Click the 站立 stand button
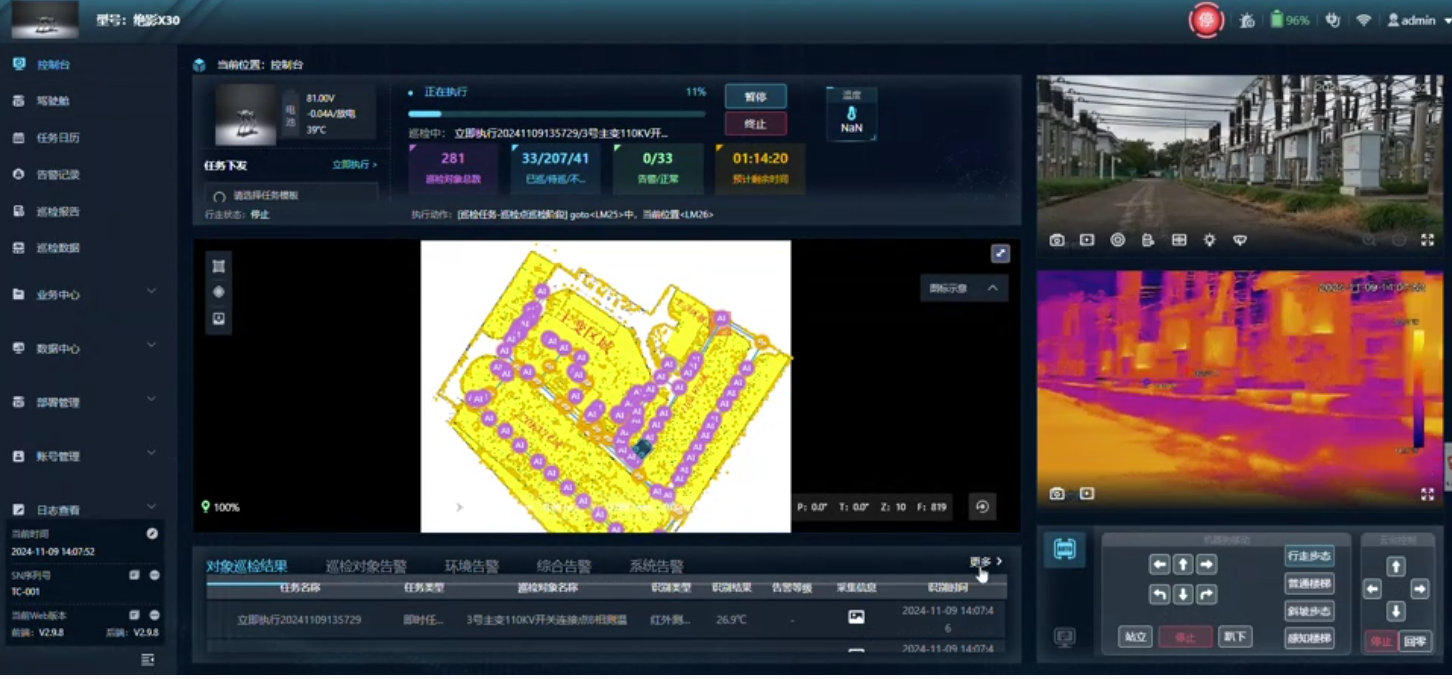The width and height of the screenshot is (1452, 679). click(1135, 637)
